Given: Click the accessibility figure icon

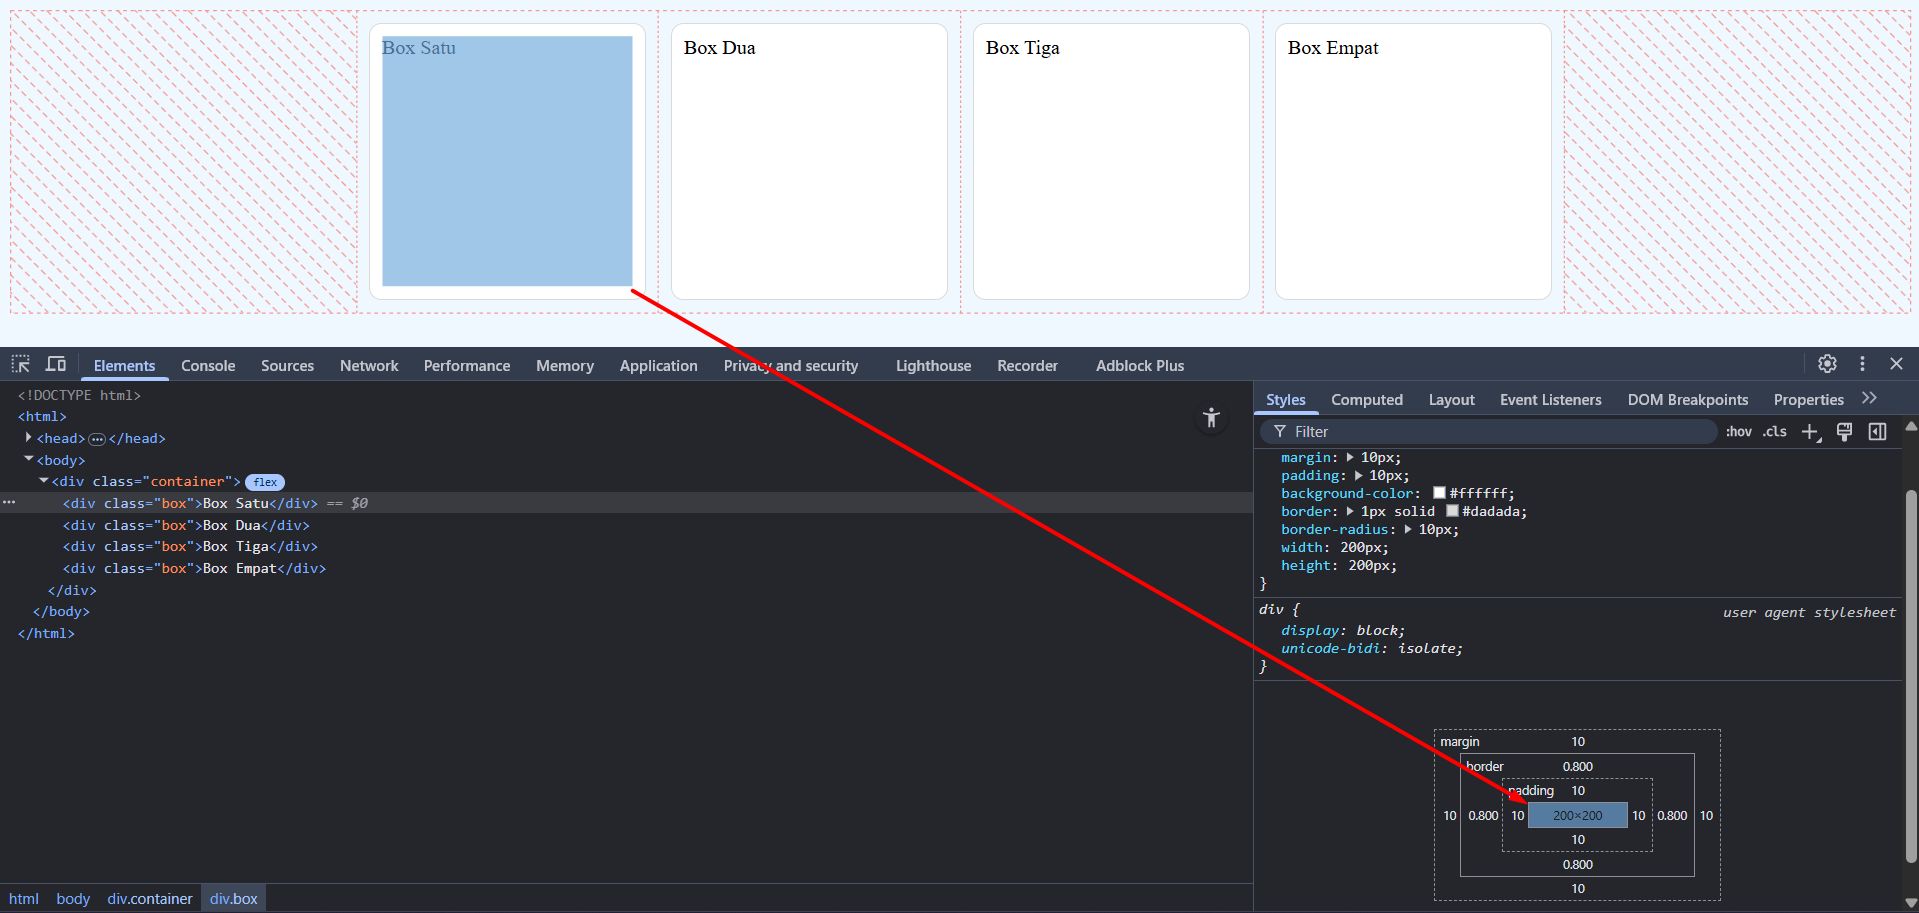Looking at the screenshot, I should (1211, 418).
